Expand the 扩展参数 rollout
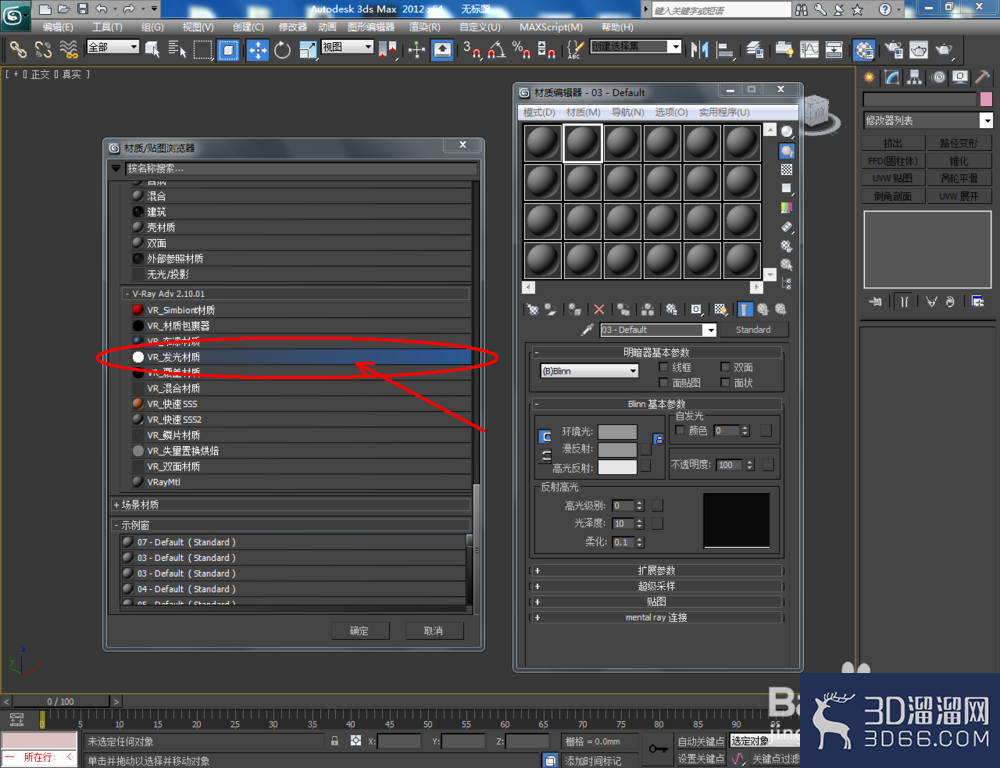Image resolution: width=1000 pixels, height=768 pixels. [x=656, y=570]
